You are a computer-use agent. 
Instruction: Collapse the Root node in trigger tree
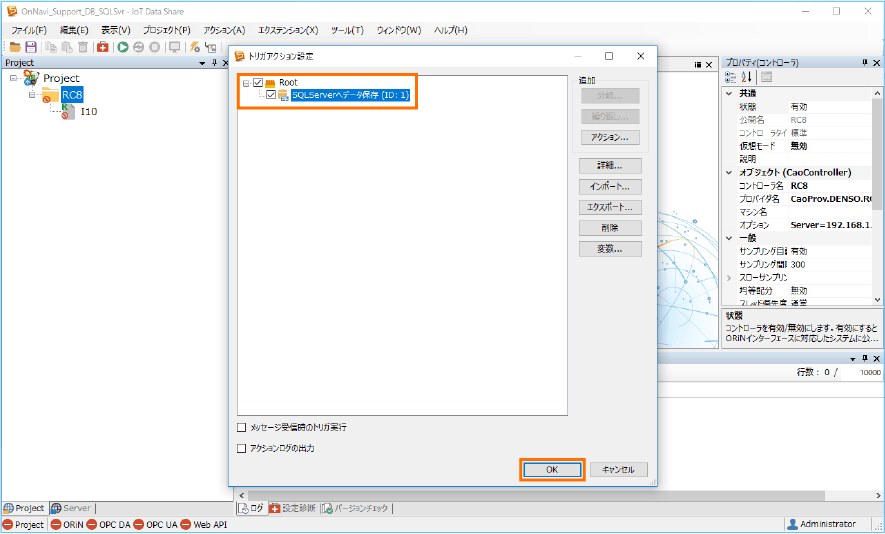(x=246, y=82)
